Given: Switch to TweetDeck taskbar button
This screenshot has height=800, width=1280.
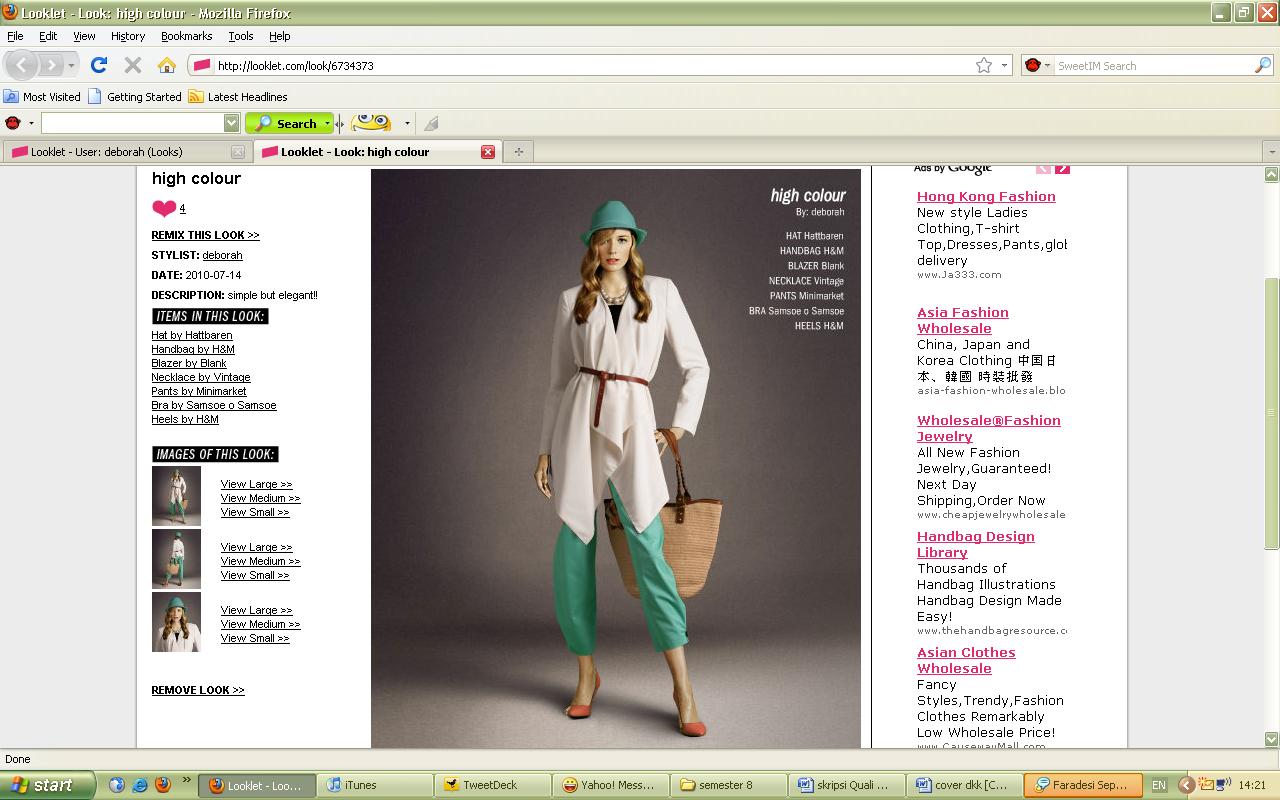Looking at the screenshot, I should coord(492,785).
